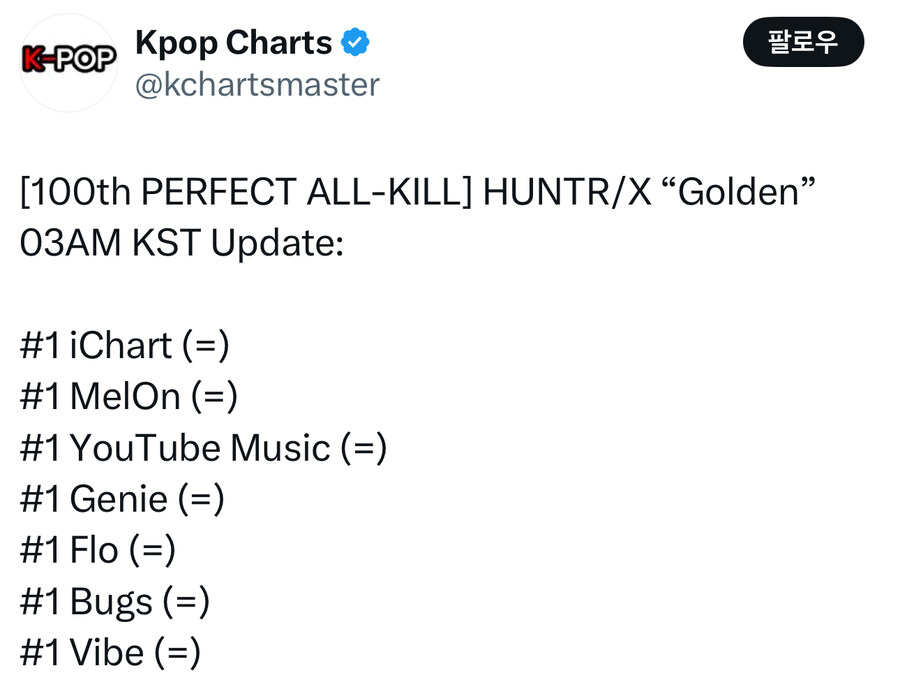
Task: Click the 03AM KST Update line
Action: click(x=182, y=243)
